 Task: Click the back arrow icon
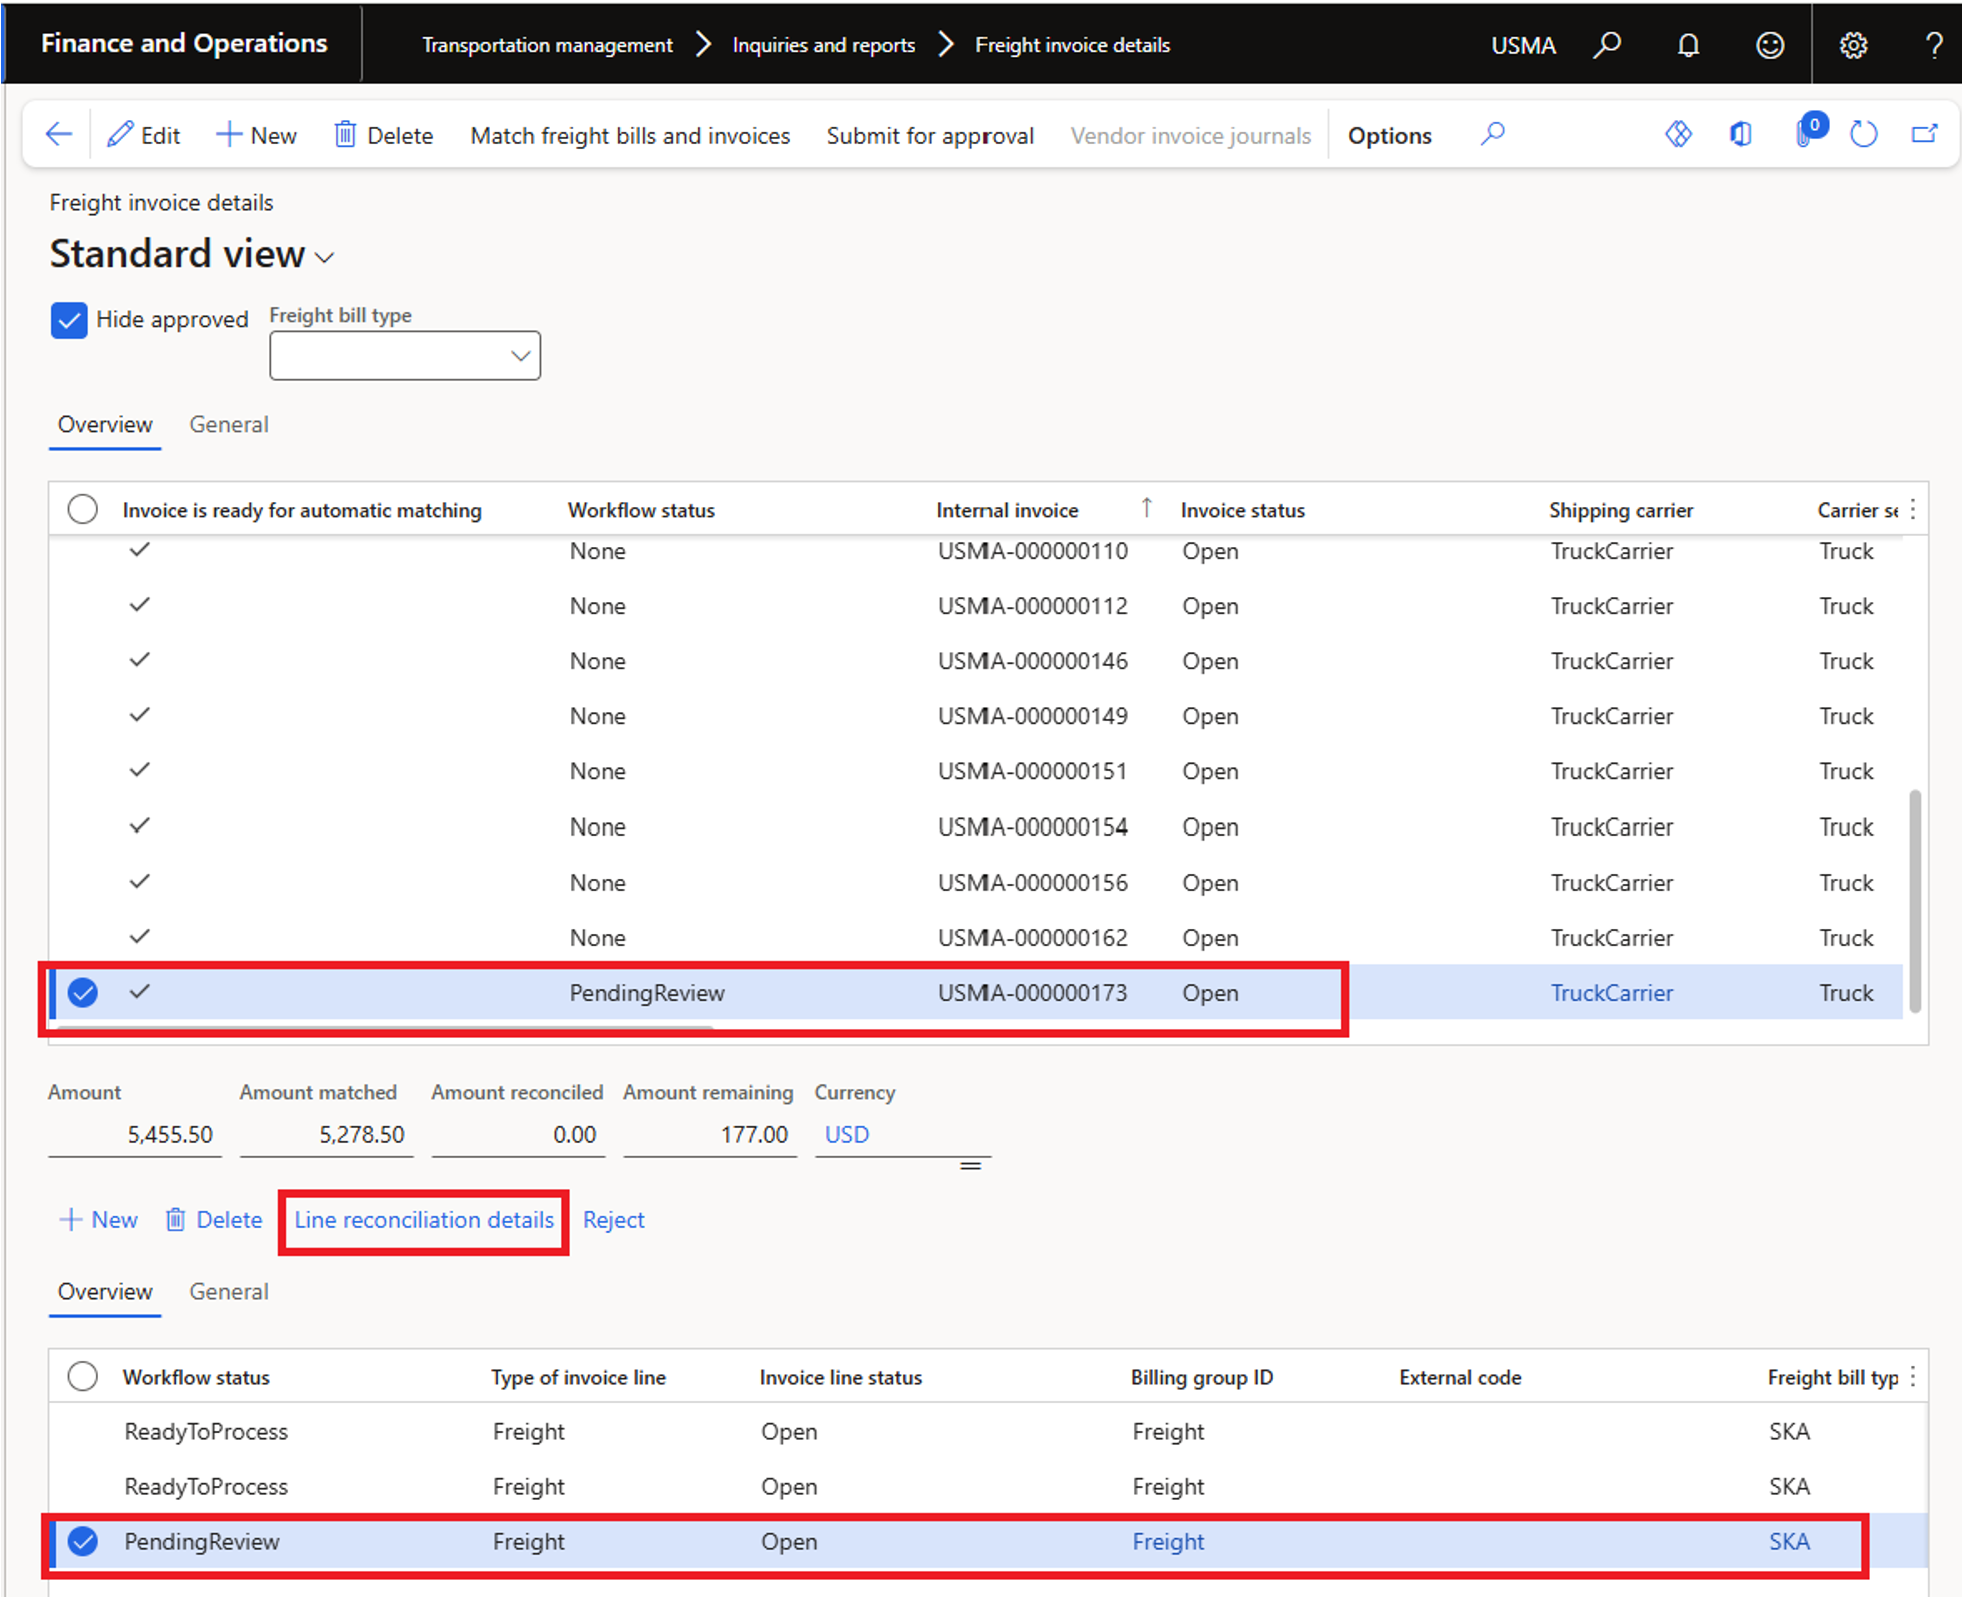pyautogui.click(x=59, y=135)
